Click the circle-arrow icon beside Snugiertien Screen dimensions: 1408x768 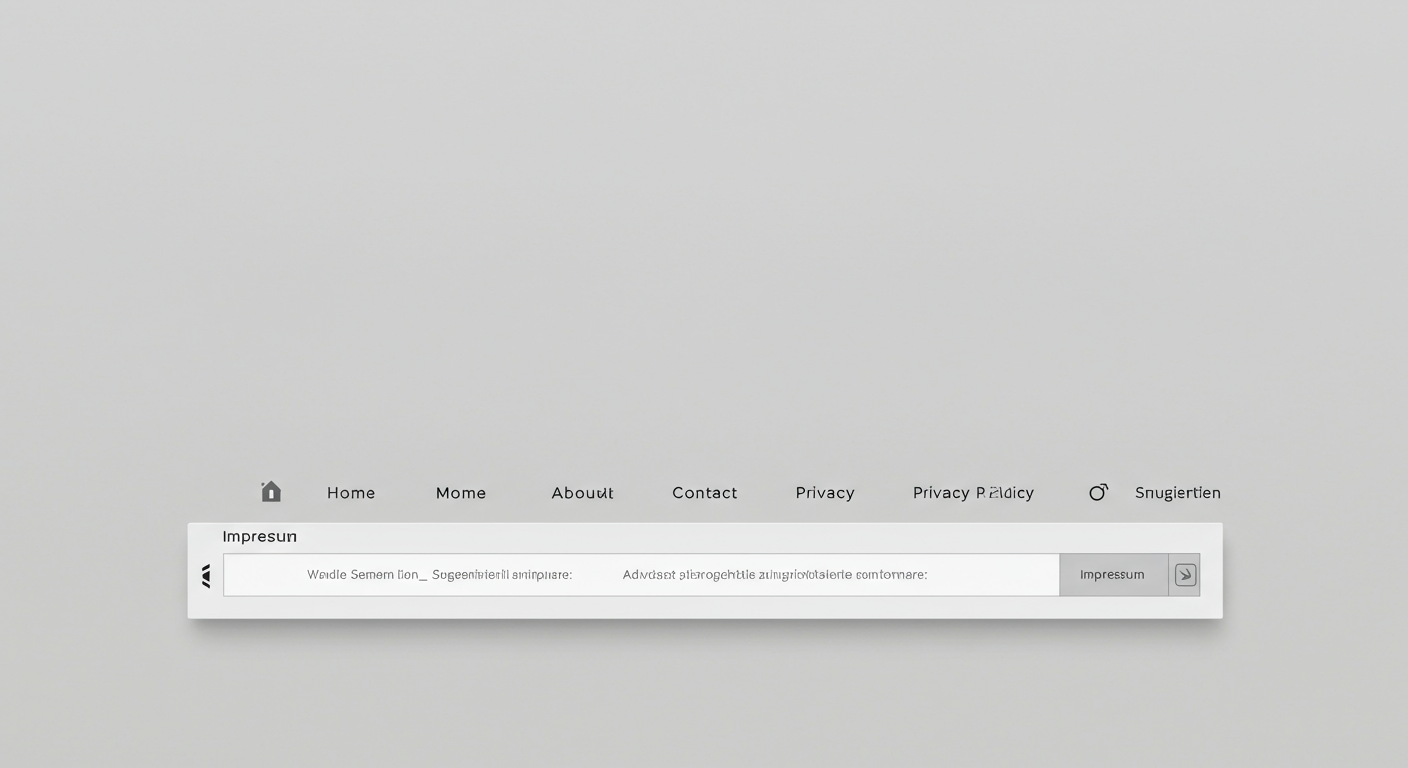(1098, 492)
